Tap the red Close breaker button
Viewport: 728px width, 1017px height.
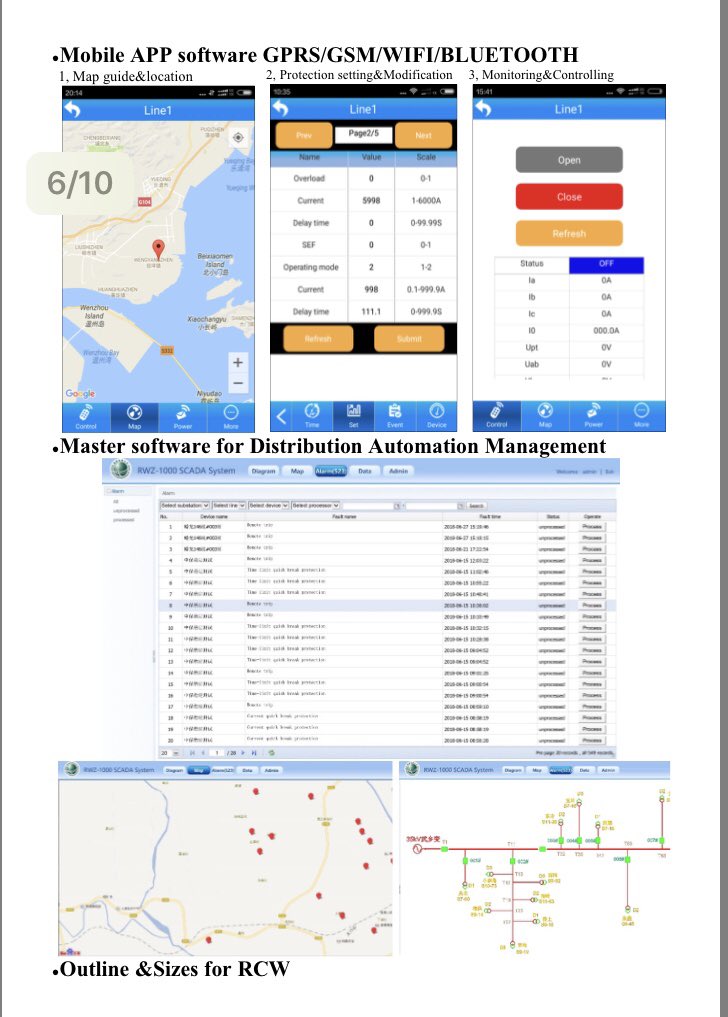click(569, 197)
